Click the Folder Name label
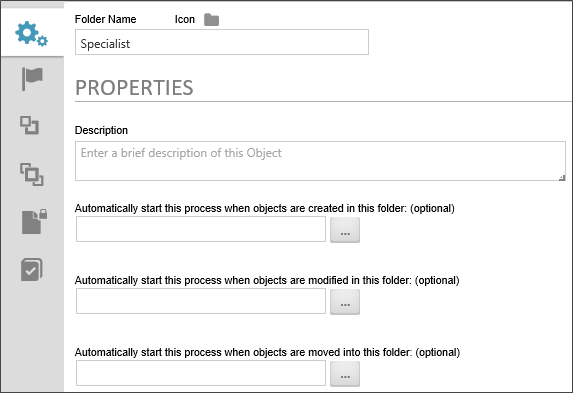Viewport: 573px width, 393px height. 106,19
